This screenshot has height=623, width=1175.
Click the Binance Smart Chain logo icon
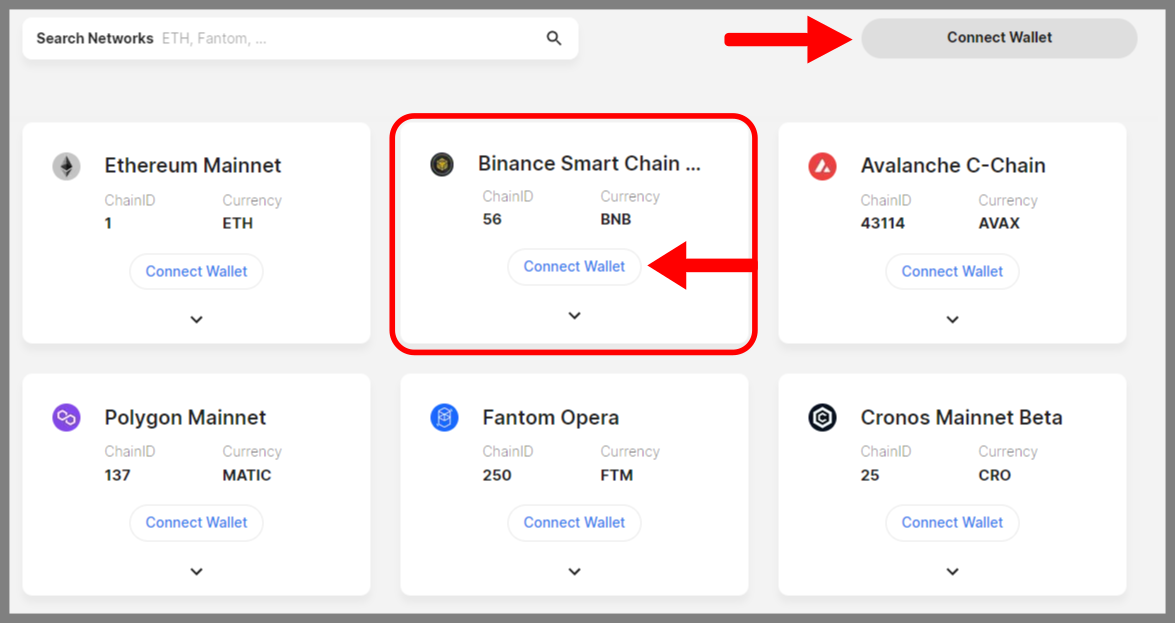tap(442, 164)
